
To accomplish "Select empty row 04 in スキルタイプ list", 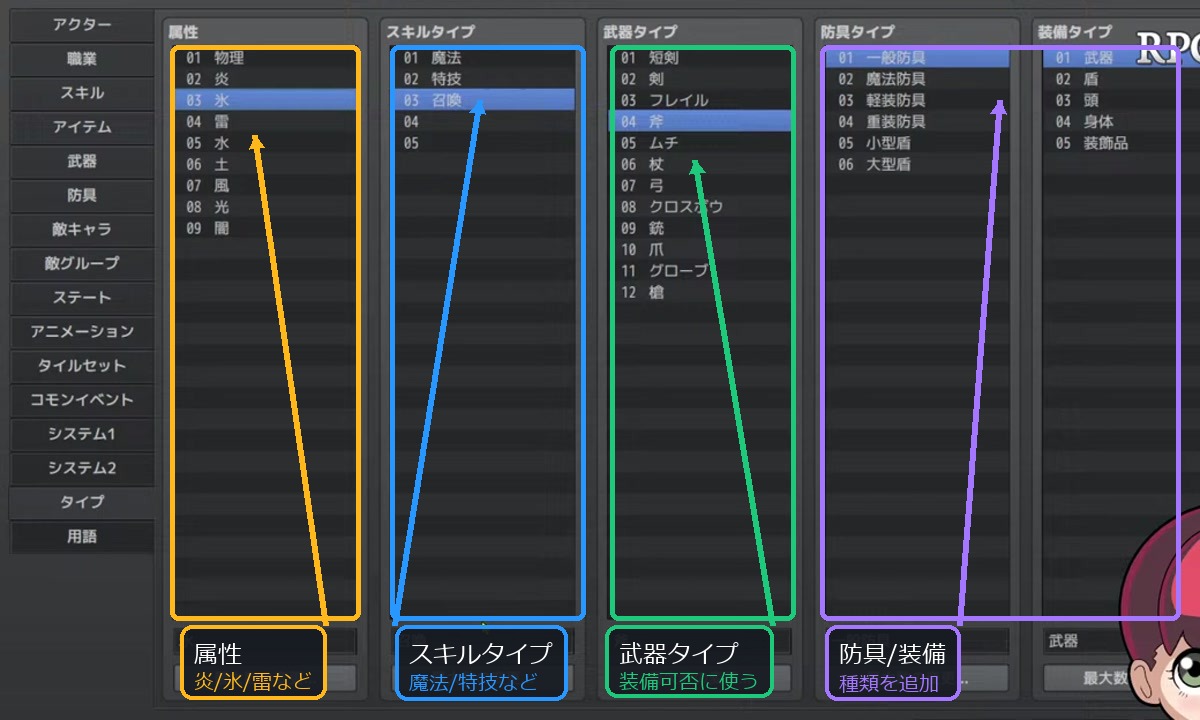I will (484, 121).
